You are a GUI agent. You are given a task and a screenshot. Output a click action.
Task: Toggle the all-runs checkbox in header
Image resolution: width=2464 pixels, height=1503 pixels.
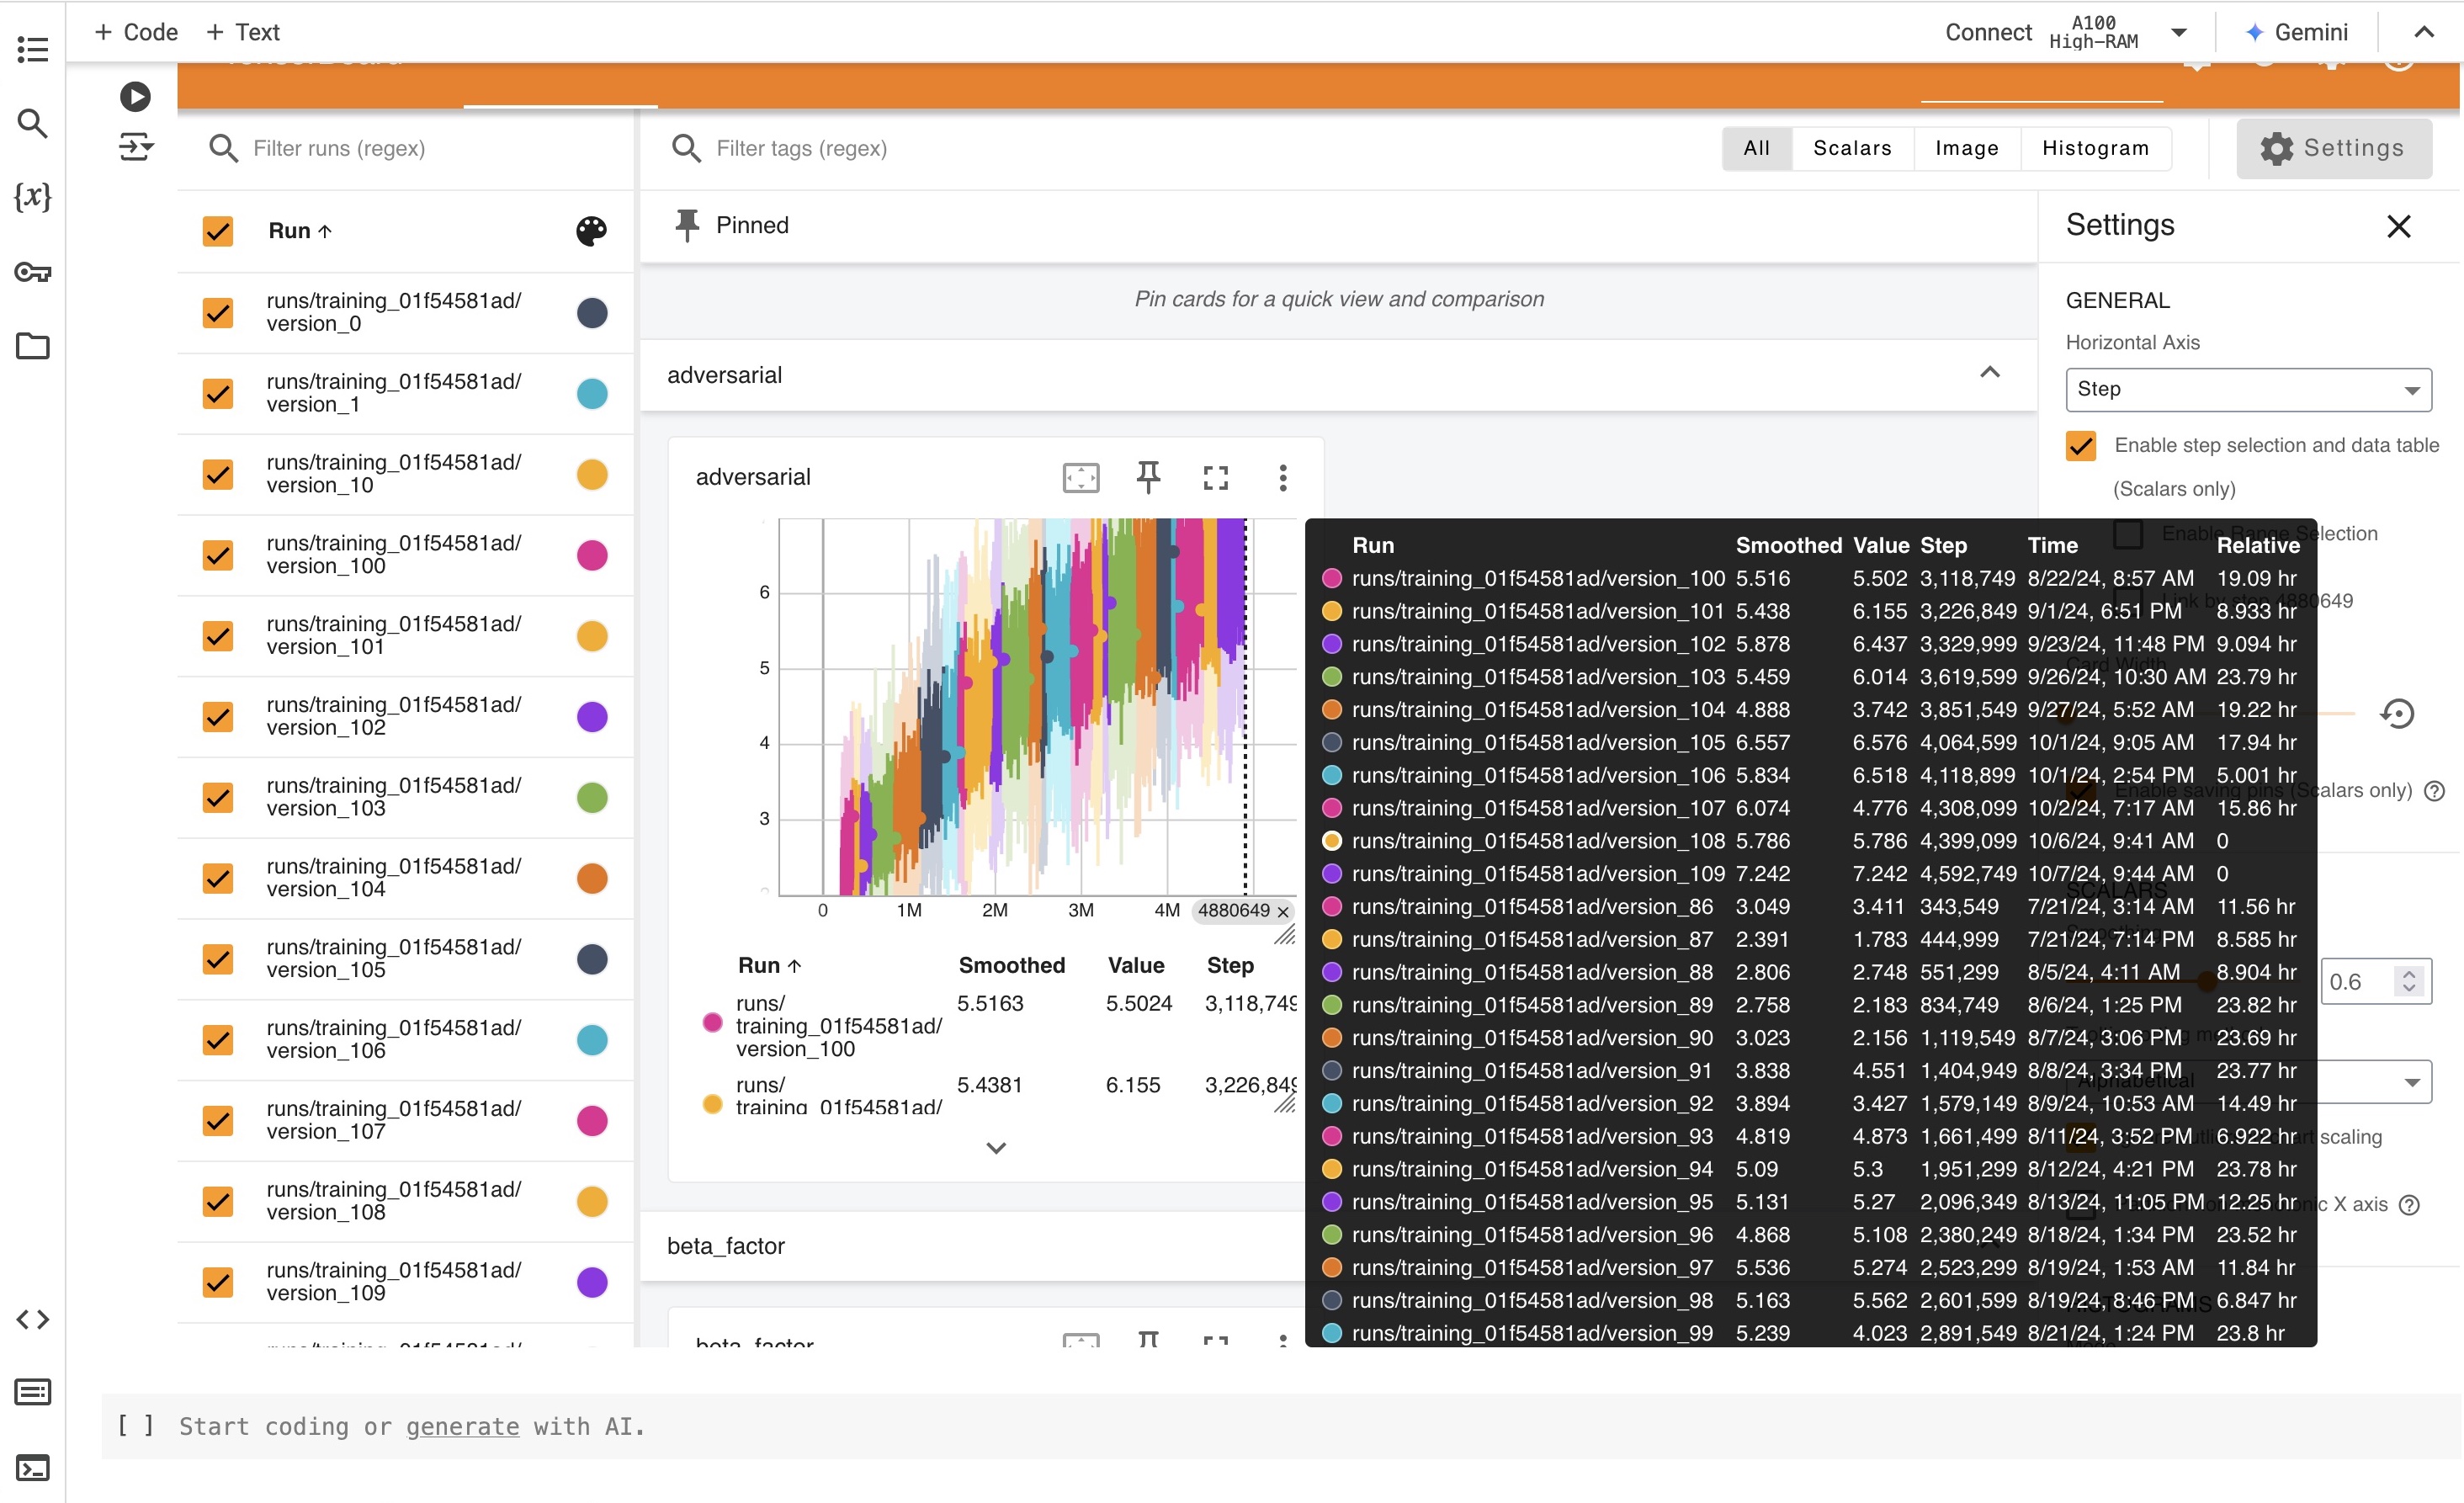(x=217, y=231)
